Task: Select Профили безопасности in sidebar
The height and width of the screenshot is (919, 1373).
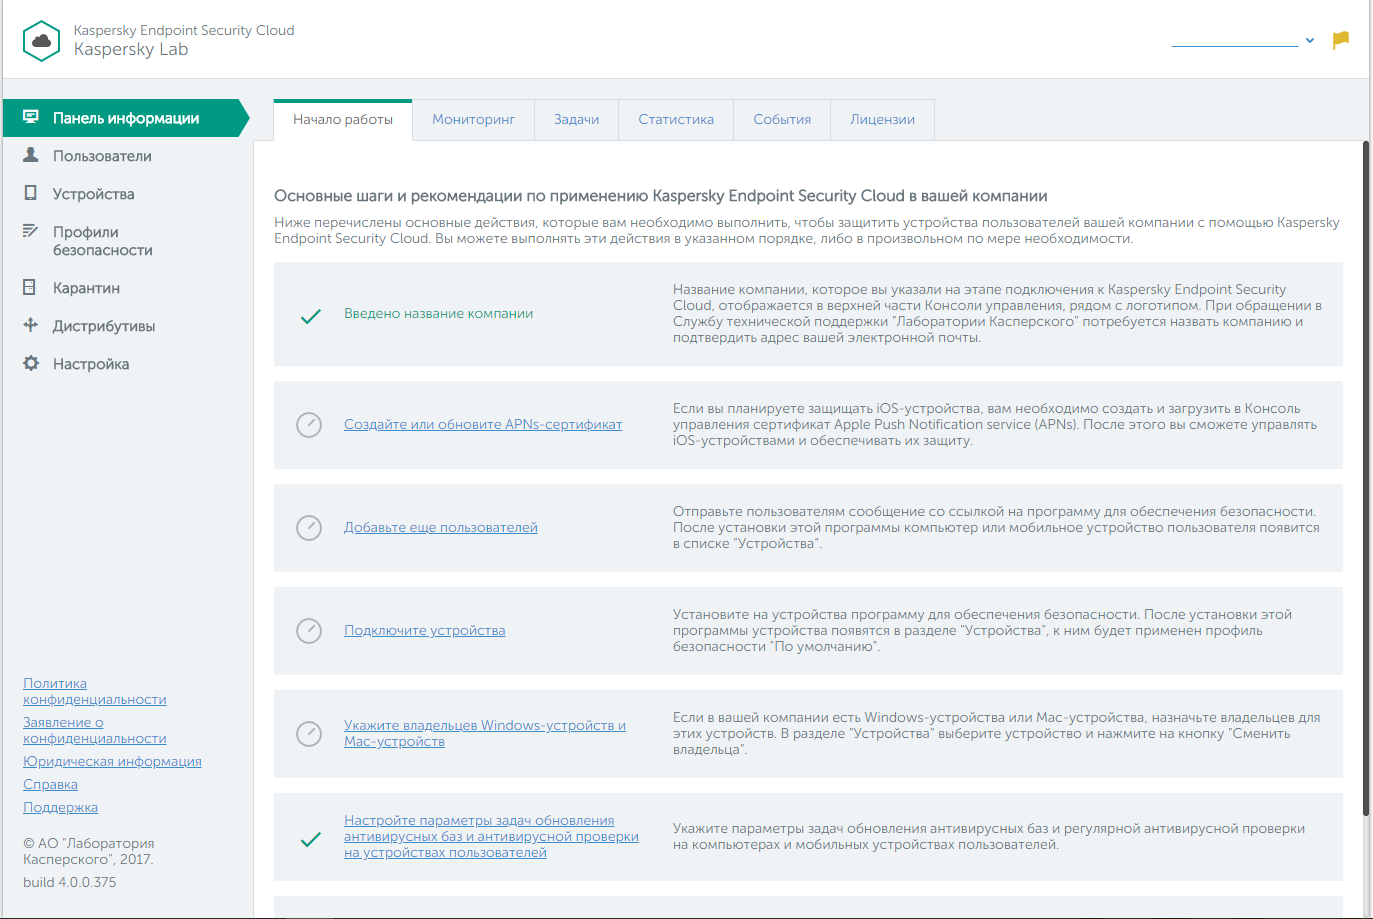Action: tap(102, 241)
